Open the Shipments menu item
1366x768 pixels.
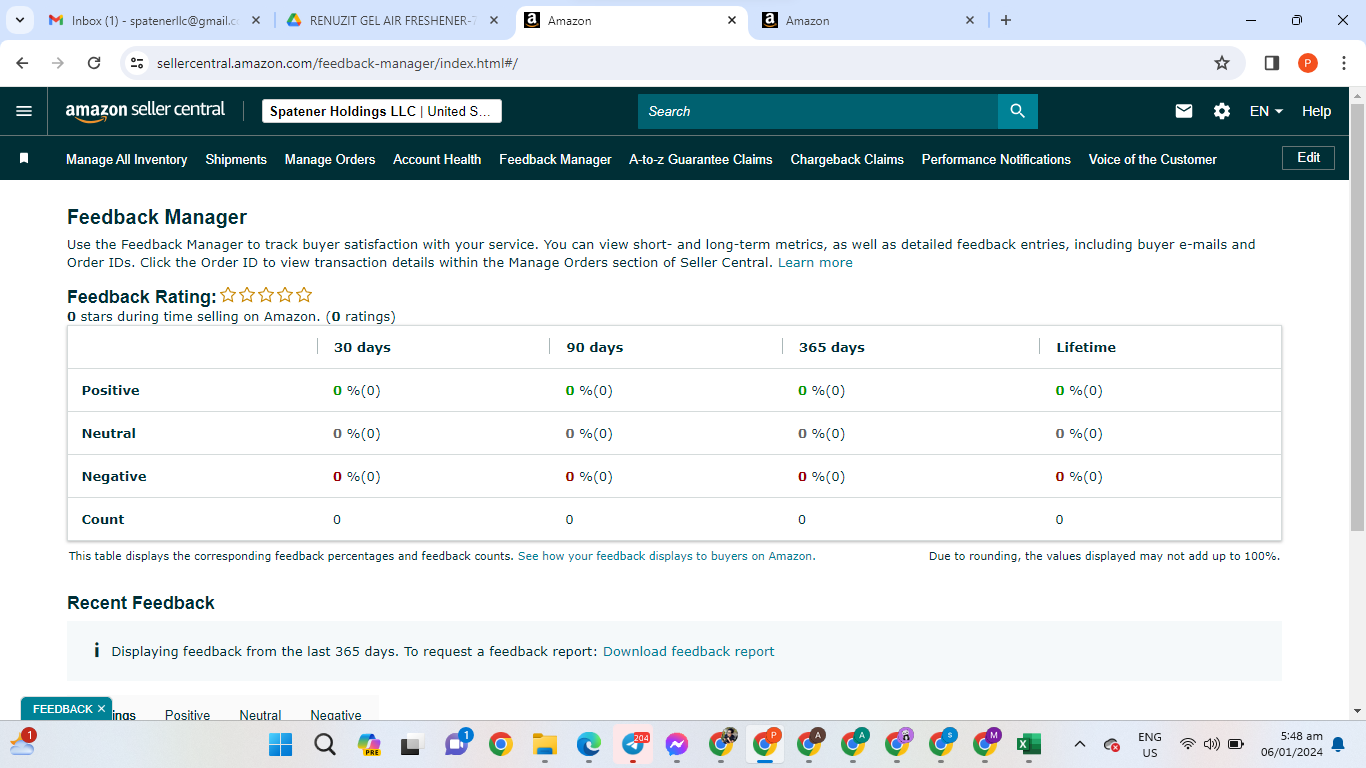tap(236, 159)
